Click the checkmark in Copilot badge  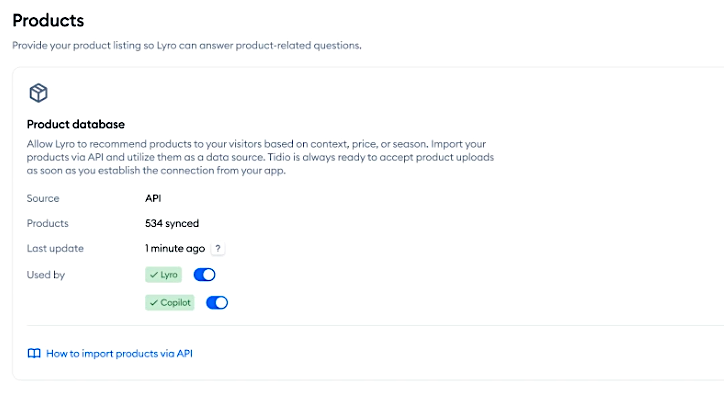tap(154, 303)
